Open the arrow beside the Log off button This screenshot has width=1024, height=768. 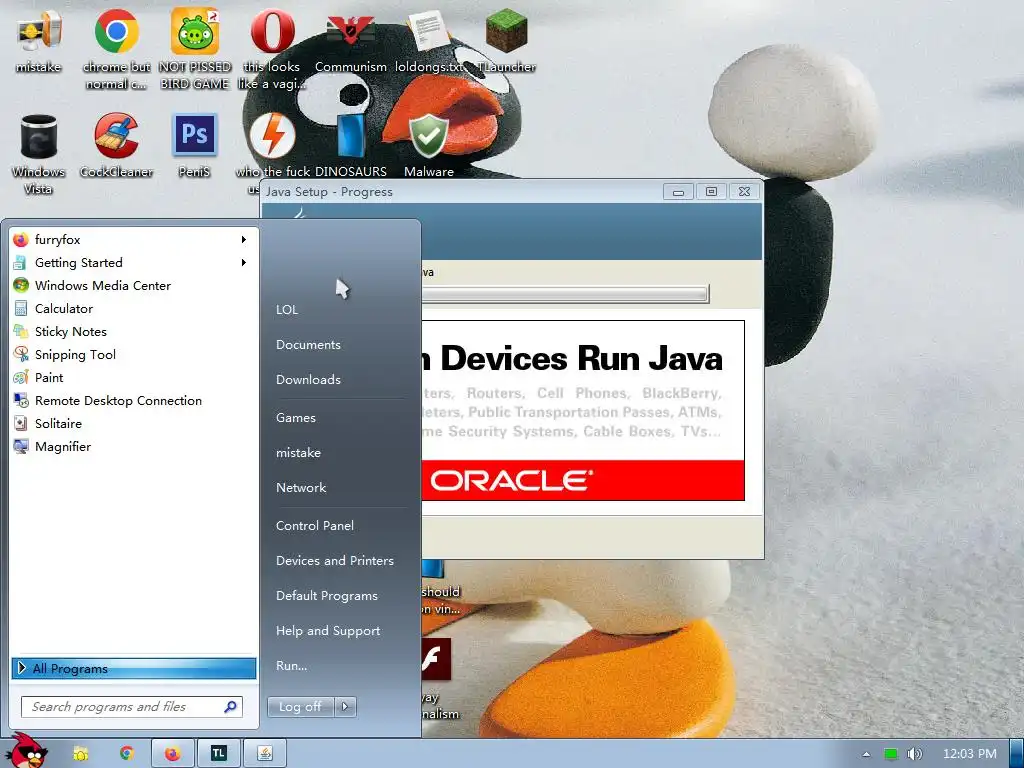point(345,706)
